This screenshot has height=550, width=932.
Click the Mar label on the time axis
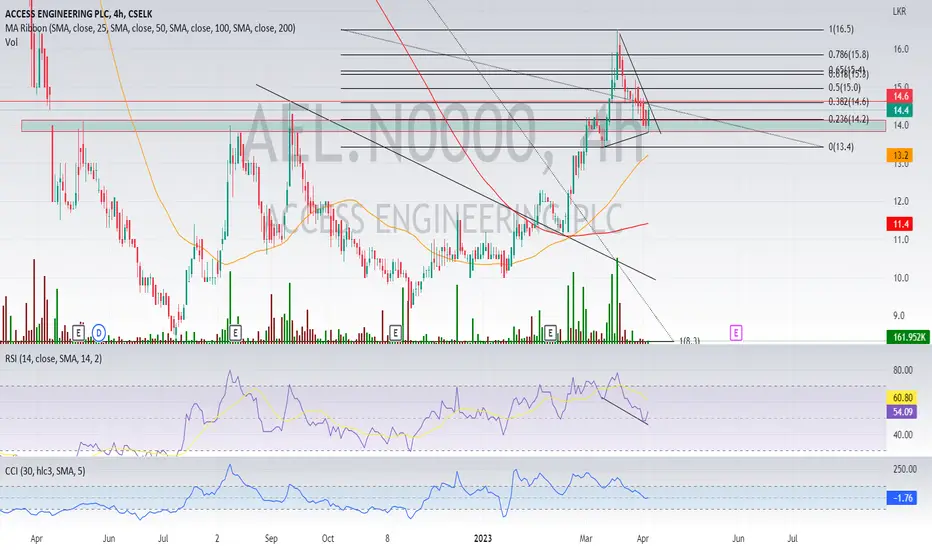(586, 539)
